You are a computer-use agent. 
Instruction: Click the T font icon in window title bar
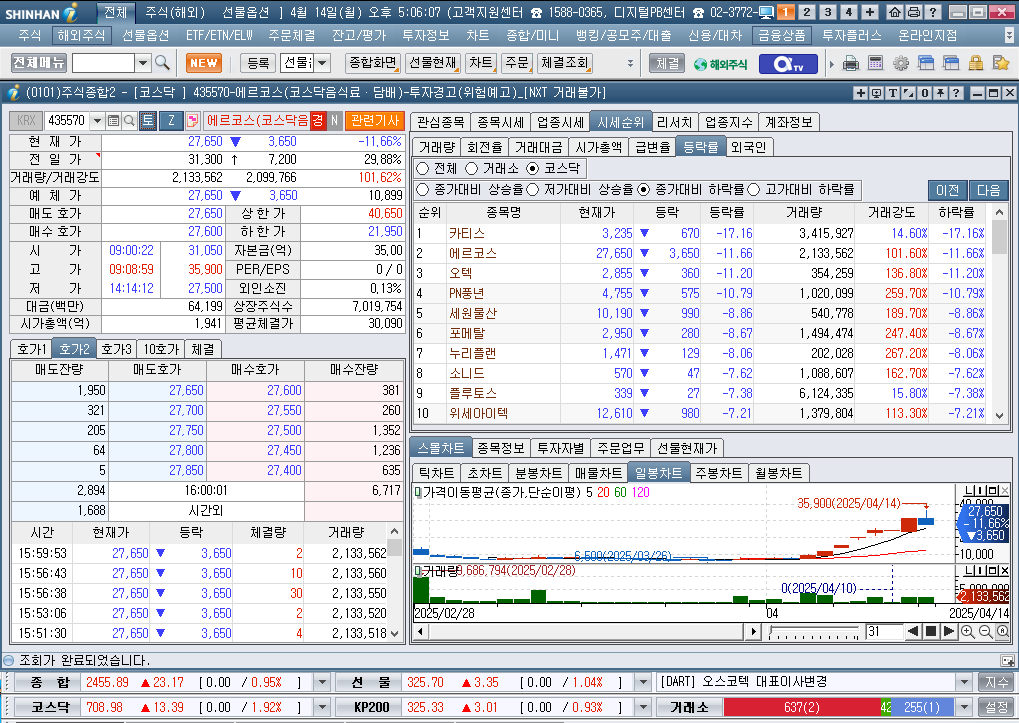click(893, 93)
